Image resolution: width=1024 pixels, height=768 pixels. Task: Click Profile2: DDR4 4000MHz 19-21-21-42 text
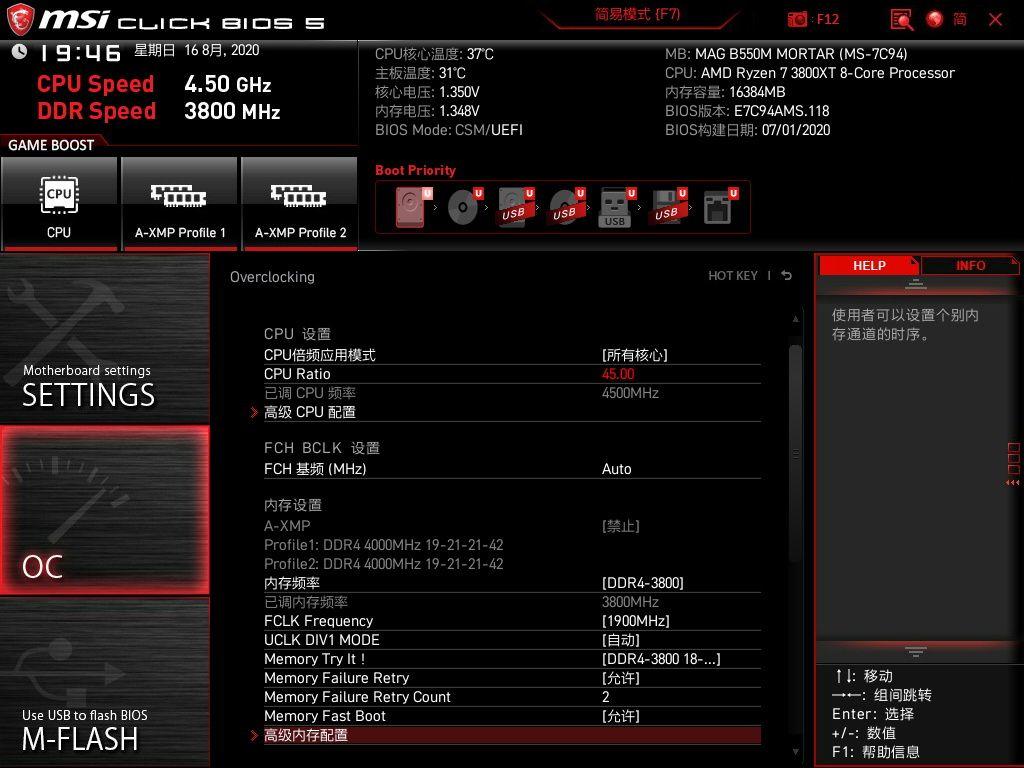383,564
